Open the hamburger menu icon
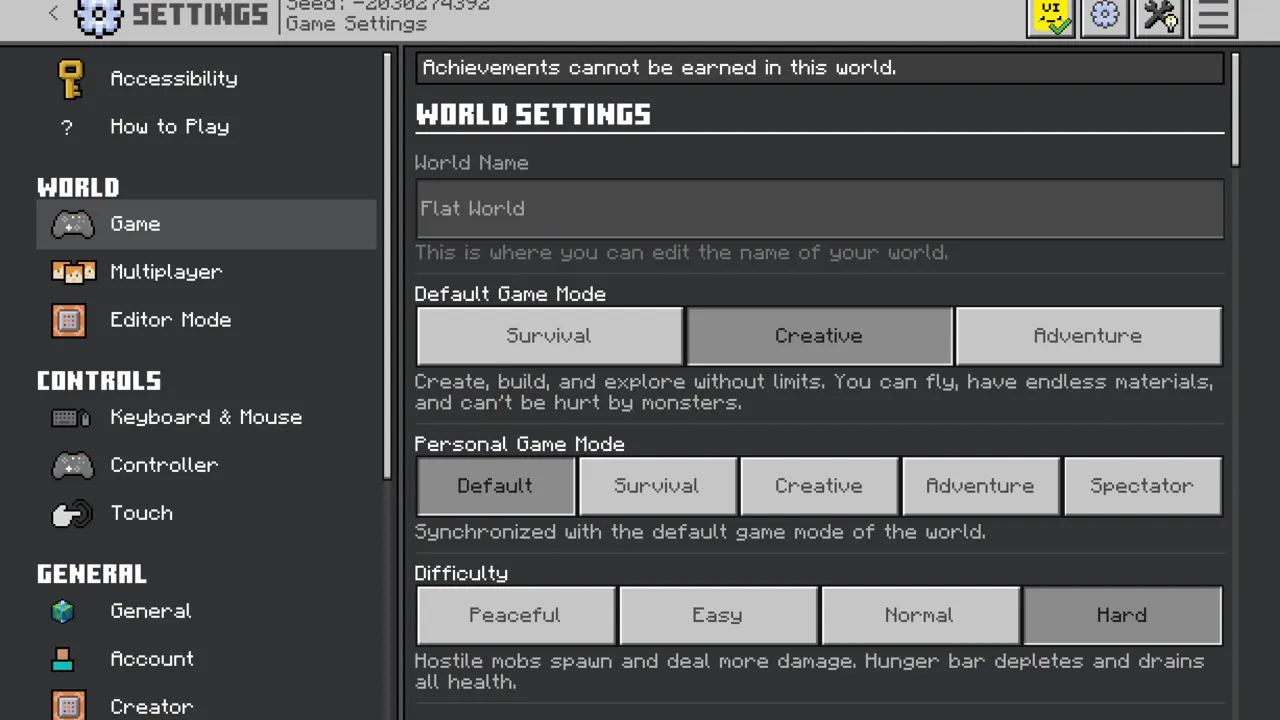 click(x=1214, y=16)
